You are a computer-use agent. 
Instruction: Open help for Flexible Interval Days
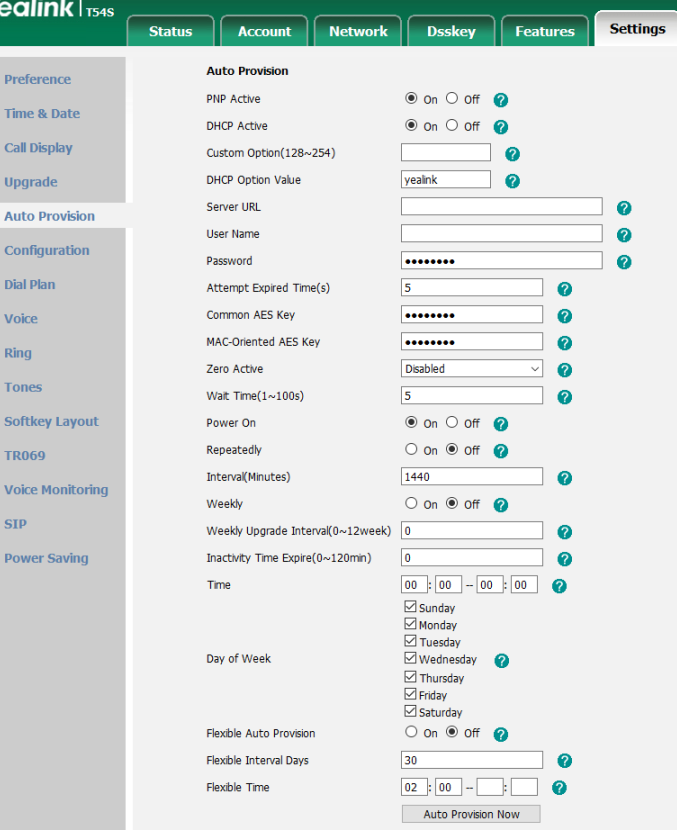[564, 761]
